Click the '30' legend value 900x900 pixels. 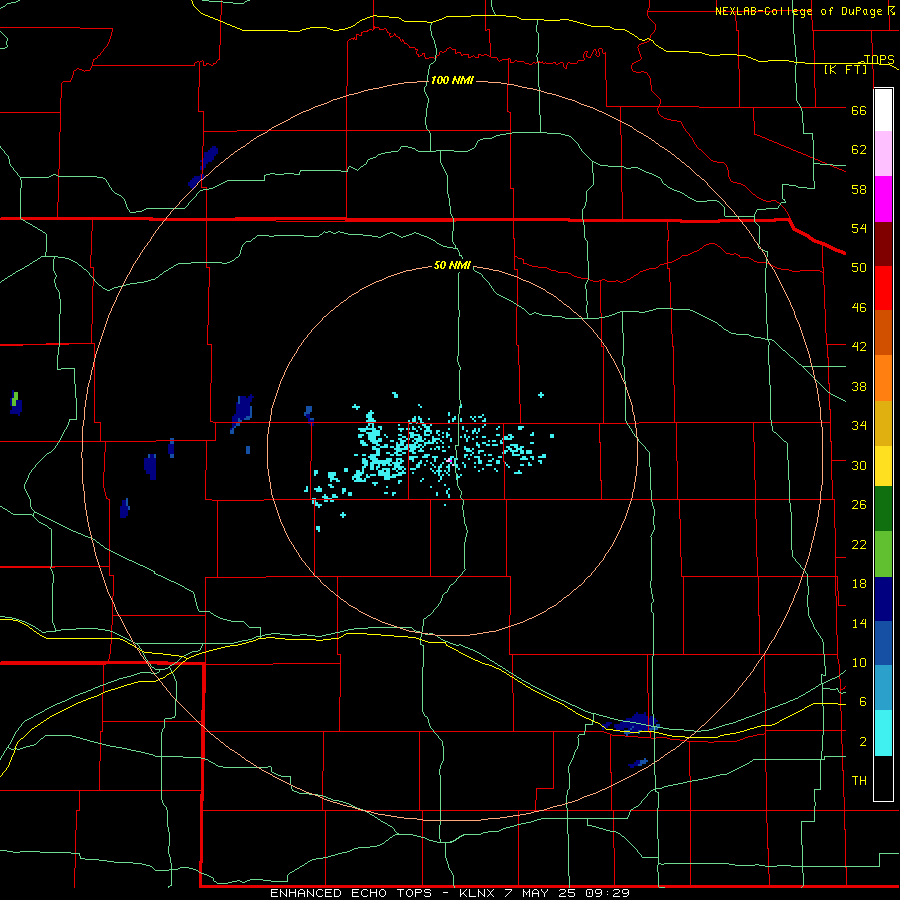[x=859, y=465]
